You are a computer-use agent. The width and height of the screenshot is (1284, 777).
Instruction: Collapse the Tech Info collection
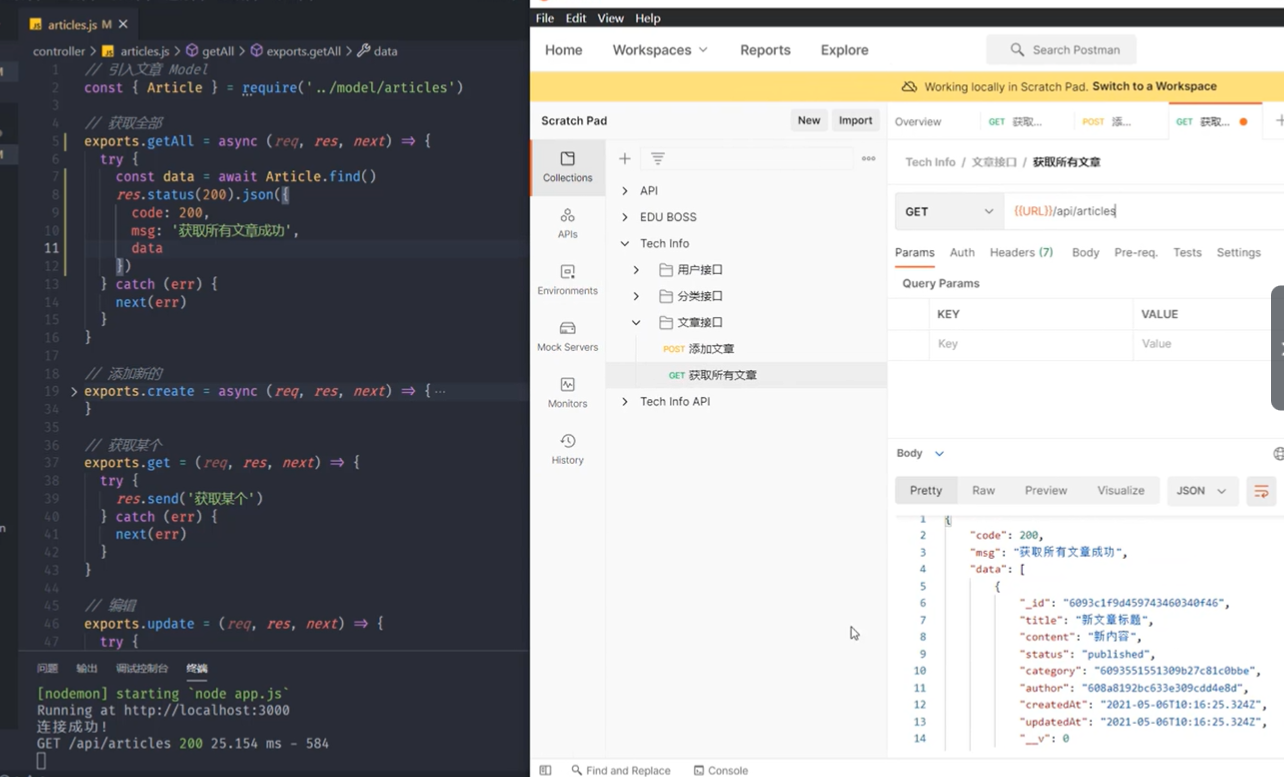pos(625,243)
